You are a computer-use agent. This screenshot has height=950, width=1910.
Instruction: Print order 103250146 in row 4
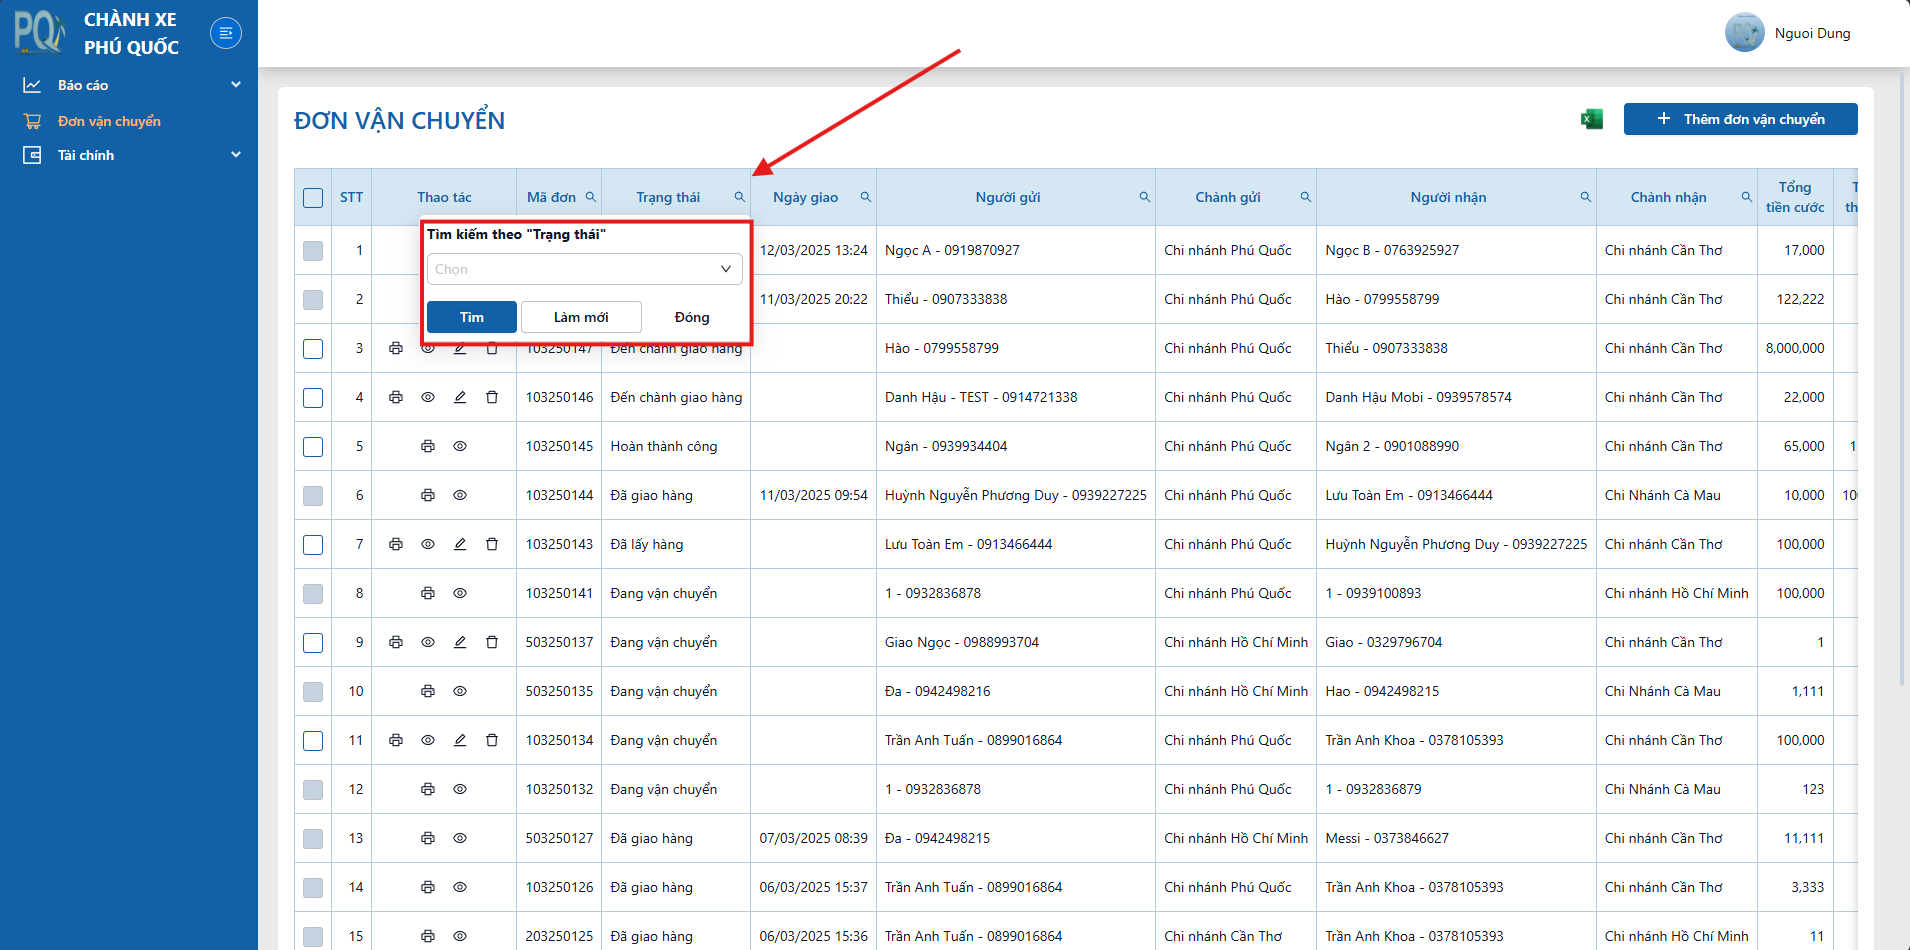coord(396,397)
